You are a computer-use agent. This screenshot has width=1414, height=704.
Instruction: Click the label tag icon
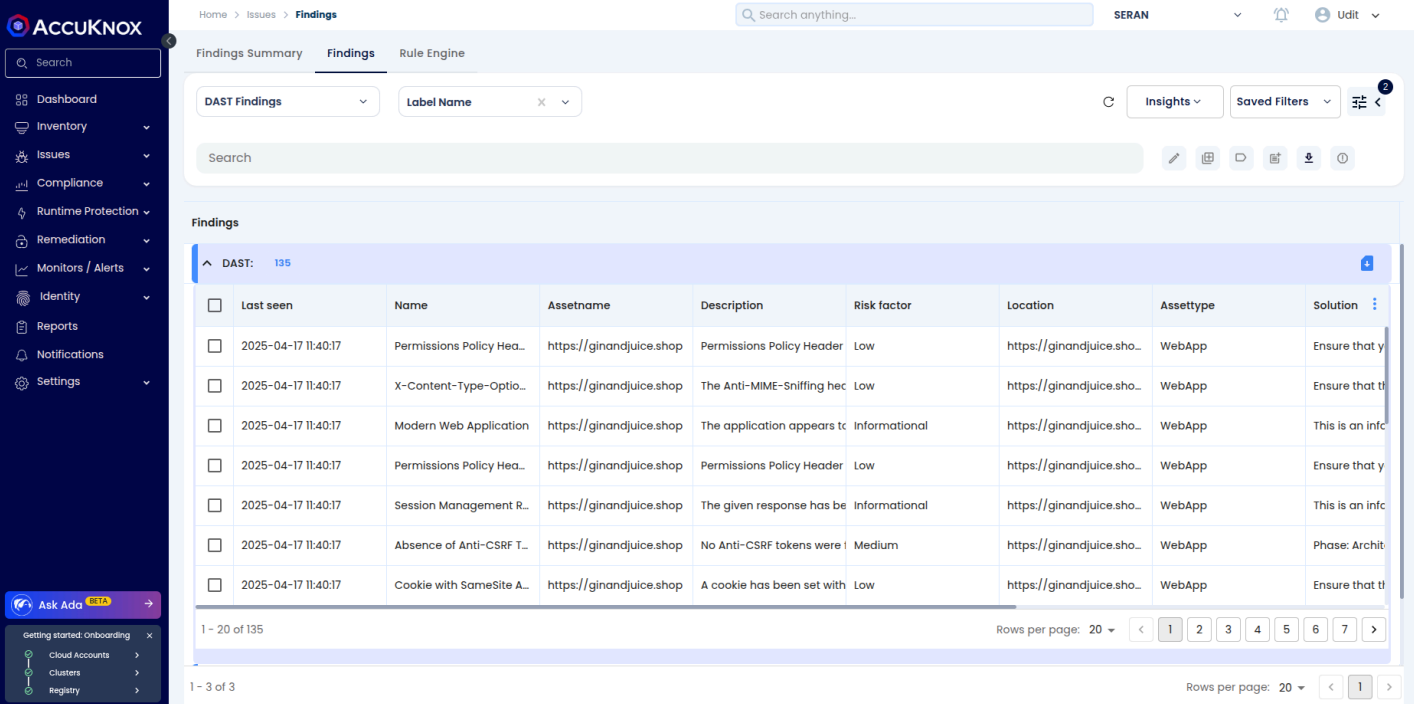tap(1241, 158)
